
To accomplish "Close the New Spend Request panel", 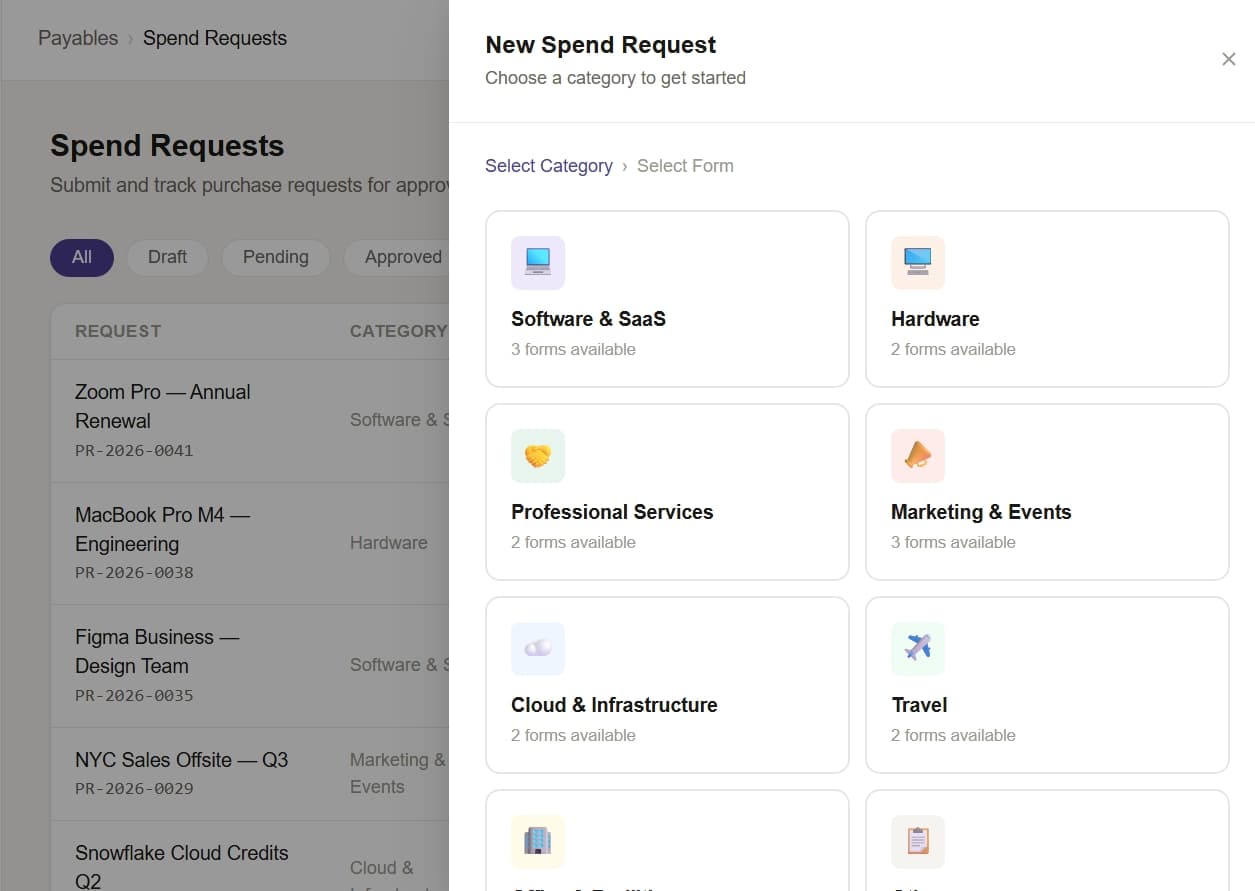I will (1229, 59).
